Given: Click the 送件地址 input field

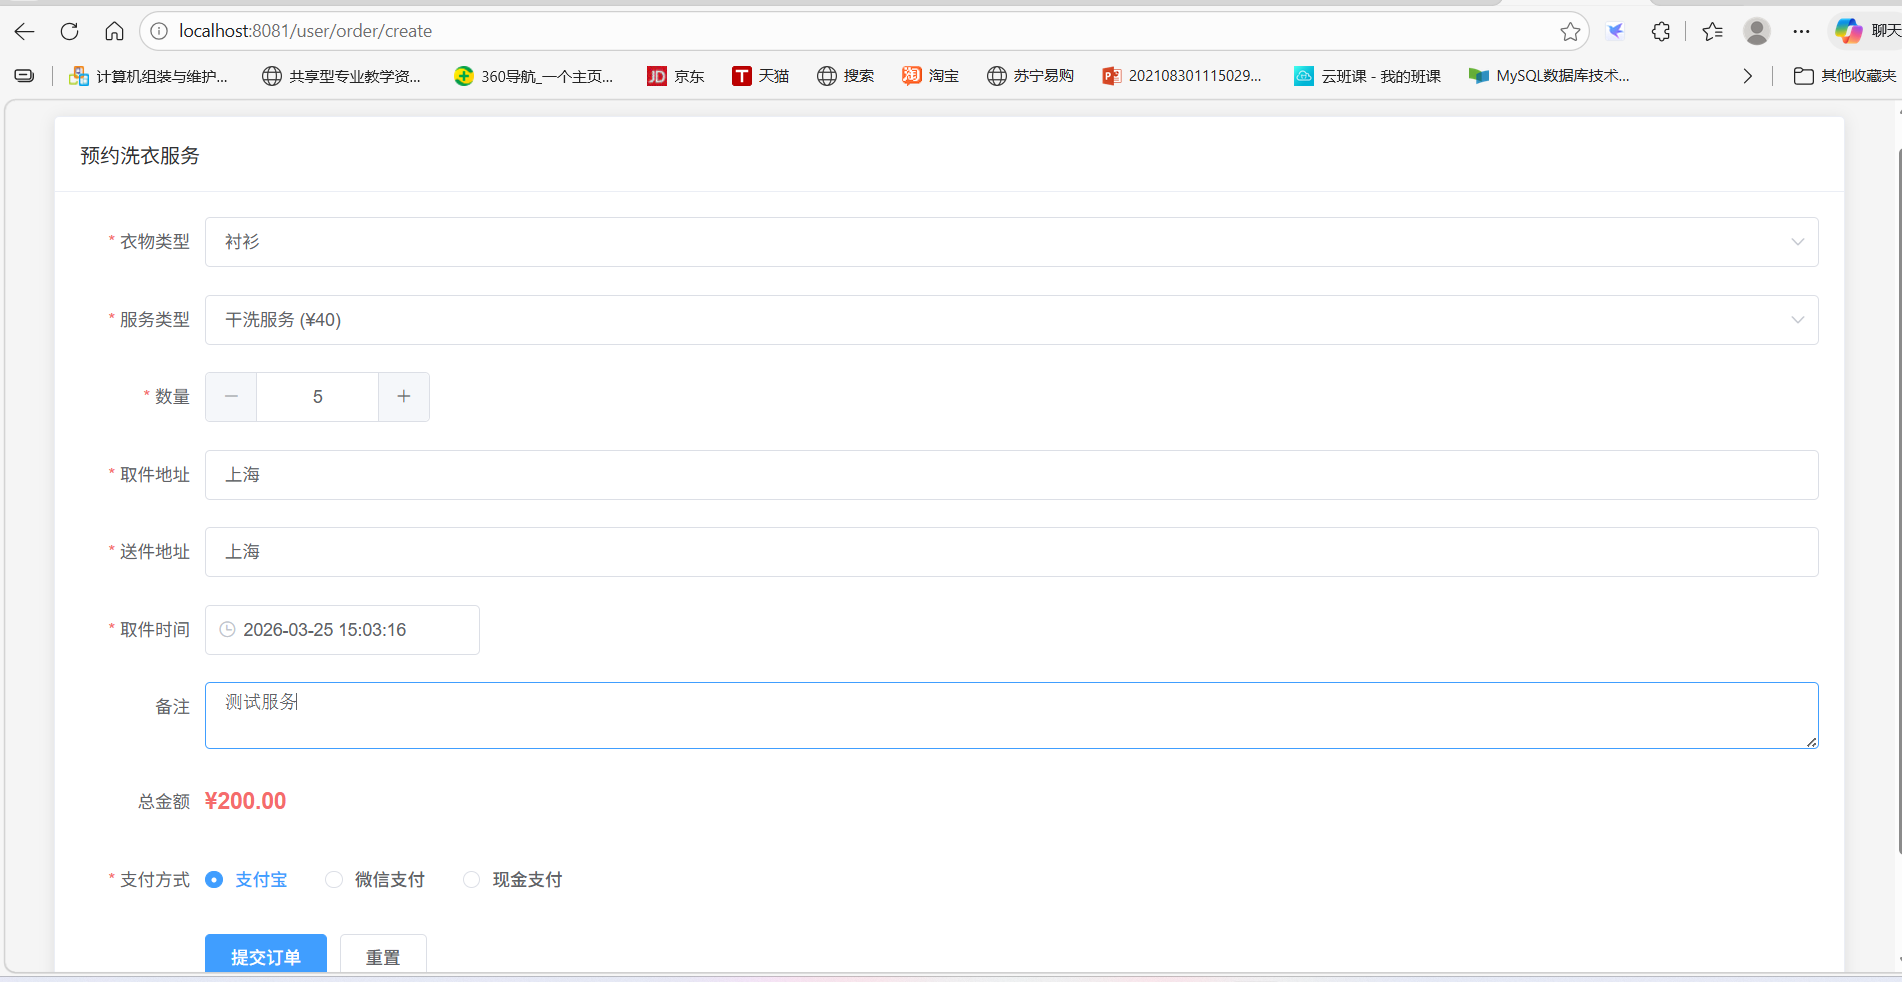Looking at the screenshot, I should (x=1011, y=552).
